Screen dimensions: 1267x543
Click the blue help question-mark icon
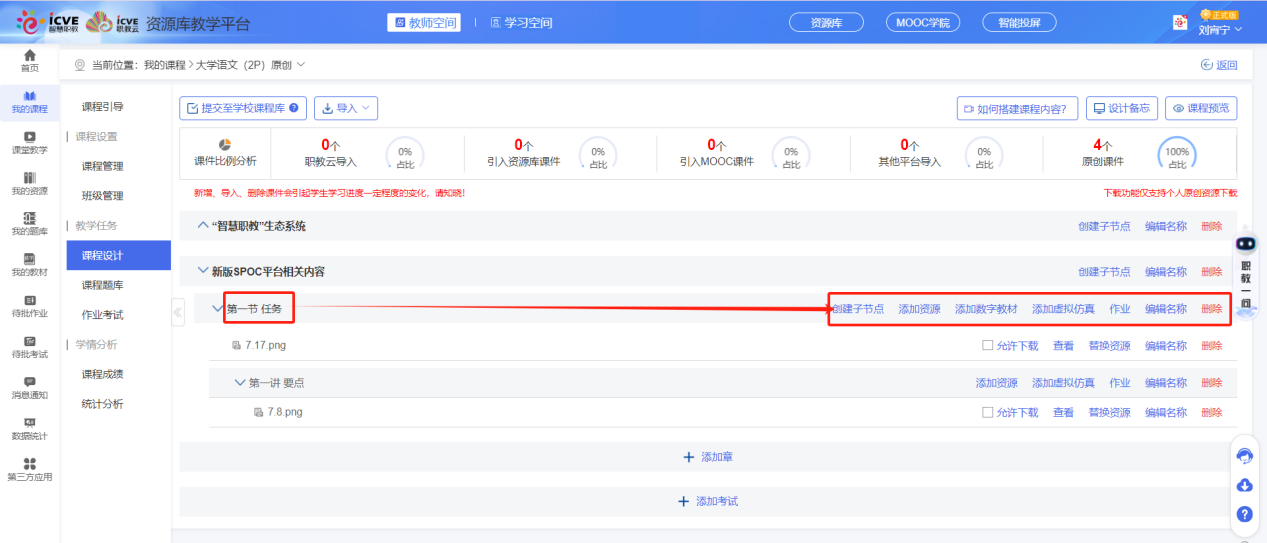(x=1245, y=514)
